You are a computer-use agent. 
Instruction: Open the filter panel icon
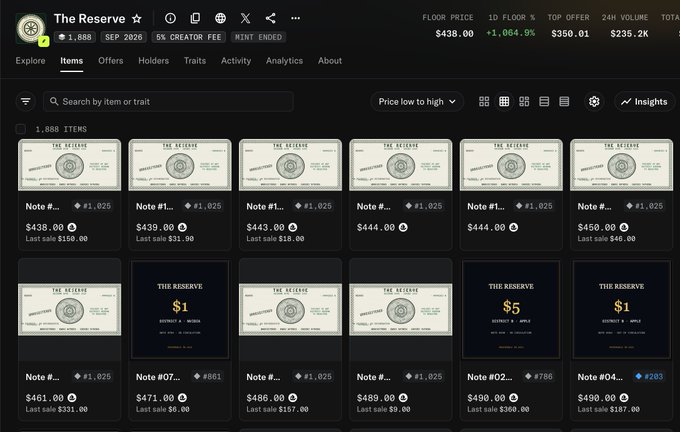coord(26,101)
